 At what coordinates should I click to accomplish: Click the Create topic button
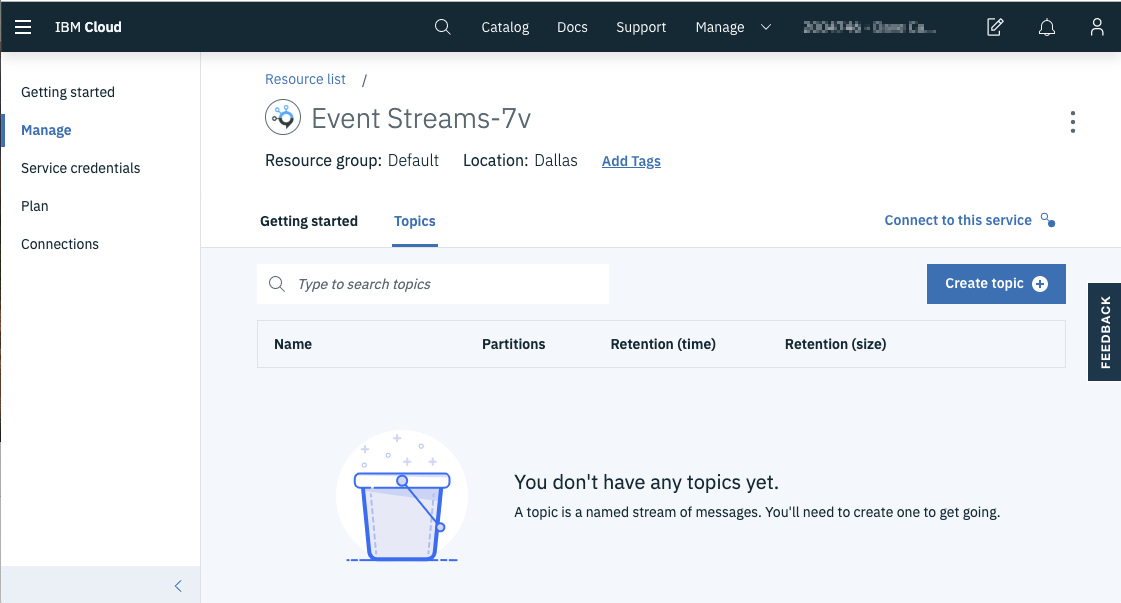[996, 284]
